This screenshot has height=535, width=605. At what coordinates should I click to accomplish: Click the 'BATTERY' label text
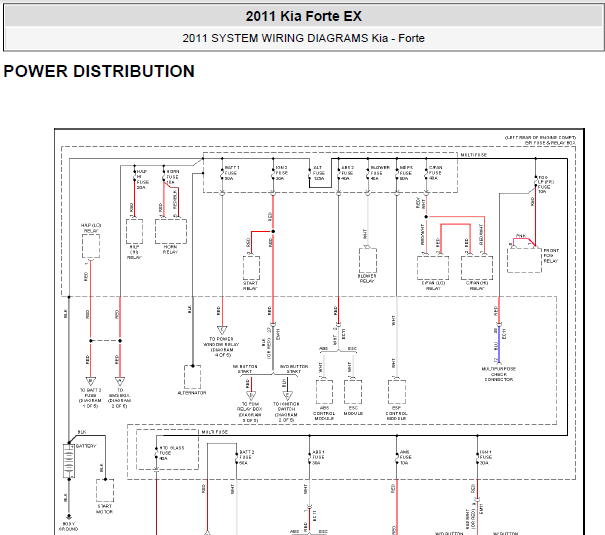tap(86, 446)
